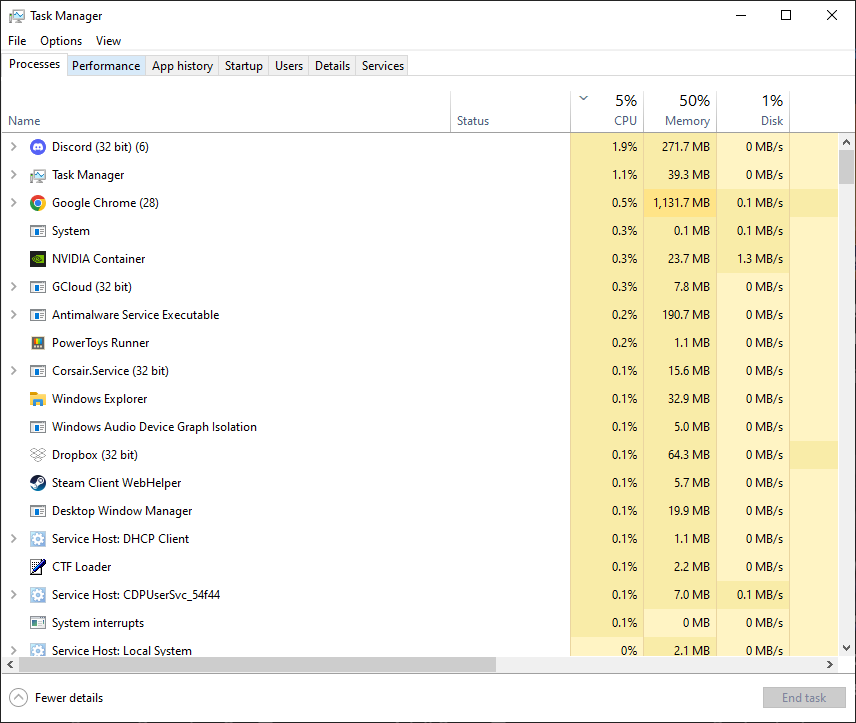856x723 pixels.
Task: Click the Windows Explorer folder icon
Action: tap(38, 399)
